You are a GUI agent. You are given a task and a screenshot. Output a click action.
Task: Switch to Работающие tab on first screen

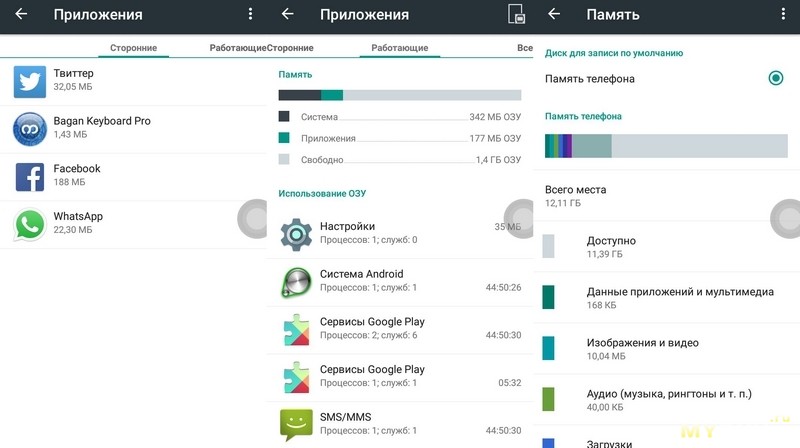[x=238, y=48]
